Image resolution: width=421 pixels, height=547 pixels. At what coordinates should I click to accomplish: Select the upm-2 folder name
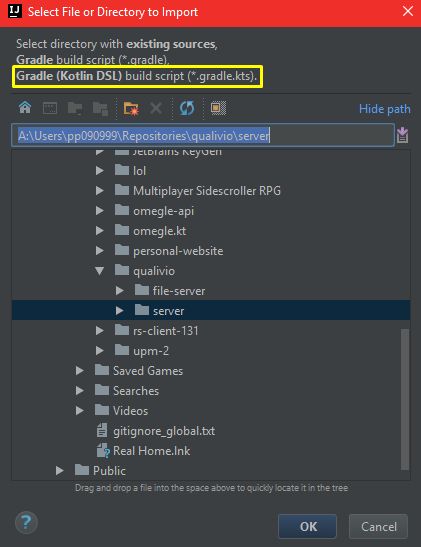pyautogui.click(x=151, y=351)
